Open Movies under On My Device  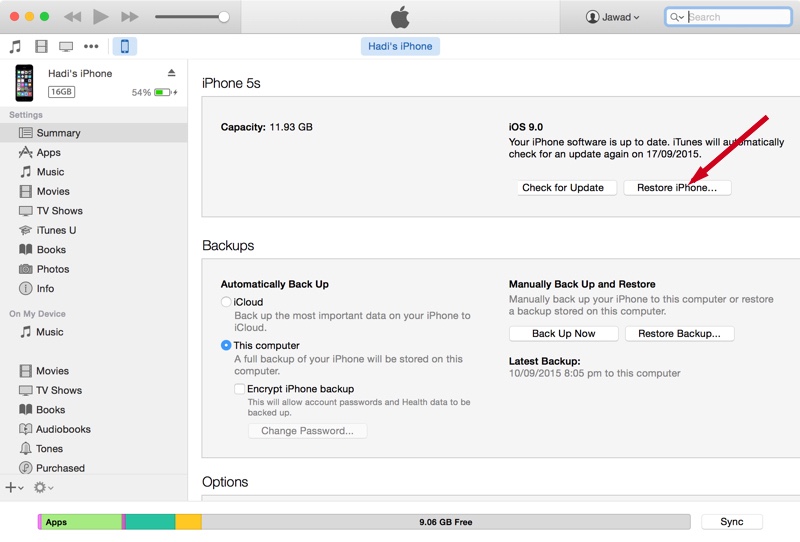coord(94,371)
